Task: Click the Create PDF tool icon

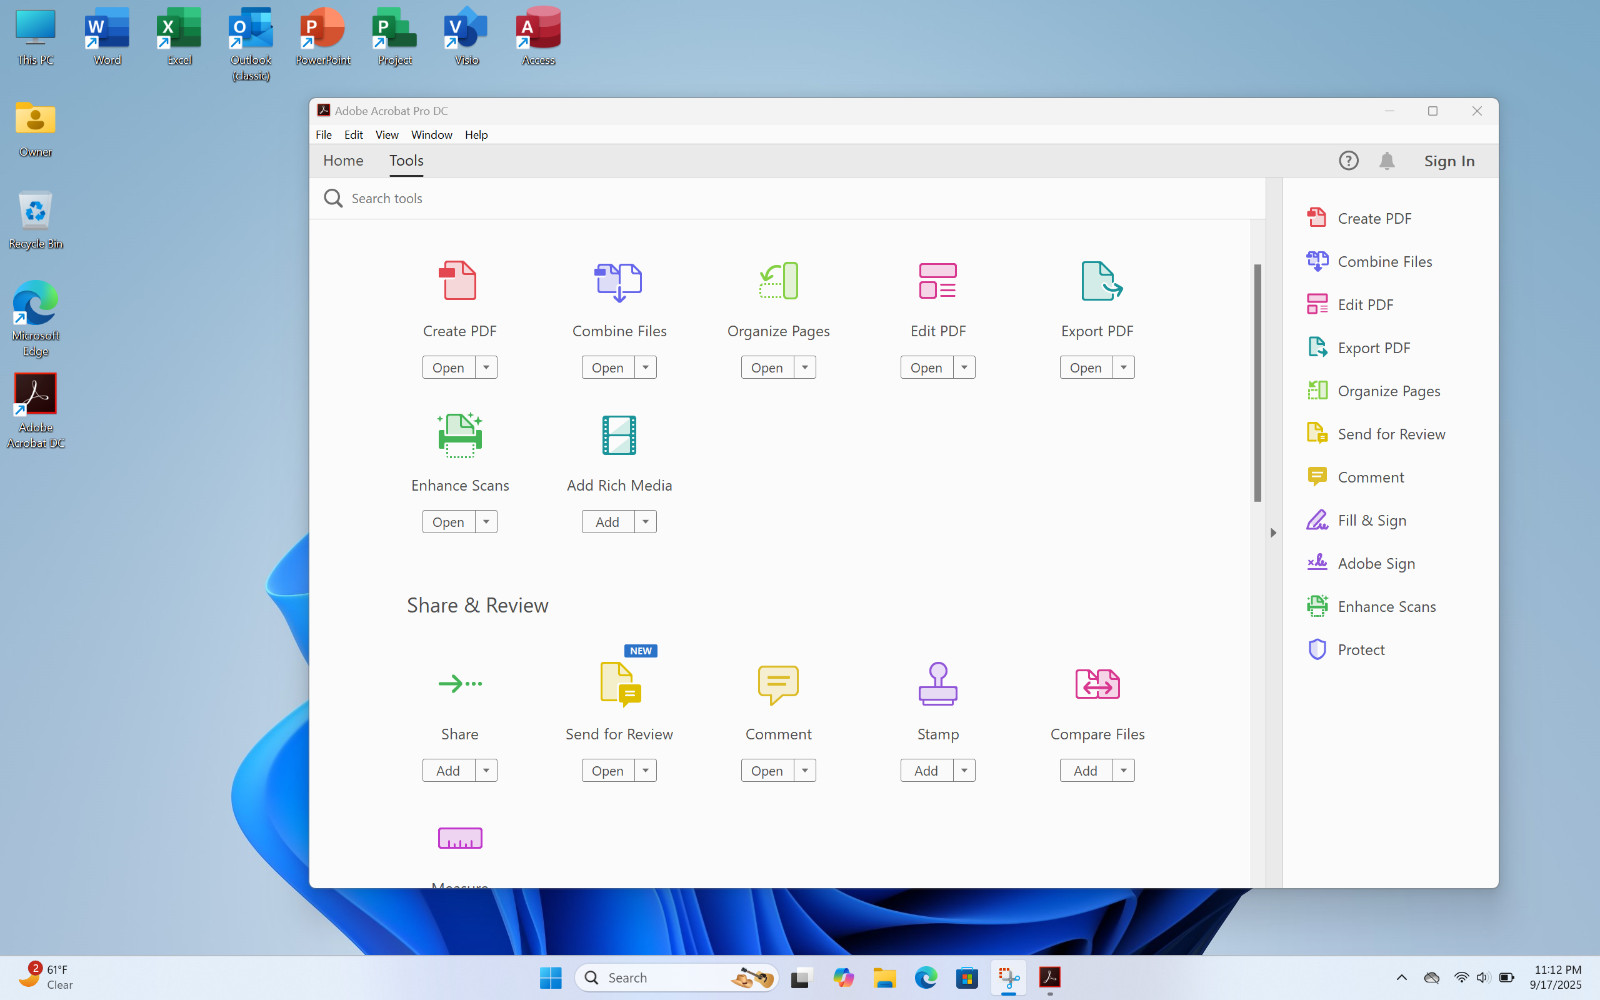Action: [459, 281]
